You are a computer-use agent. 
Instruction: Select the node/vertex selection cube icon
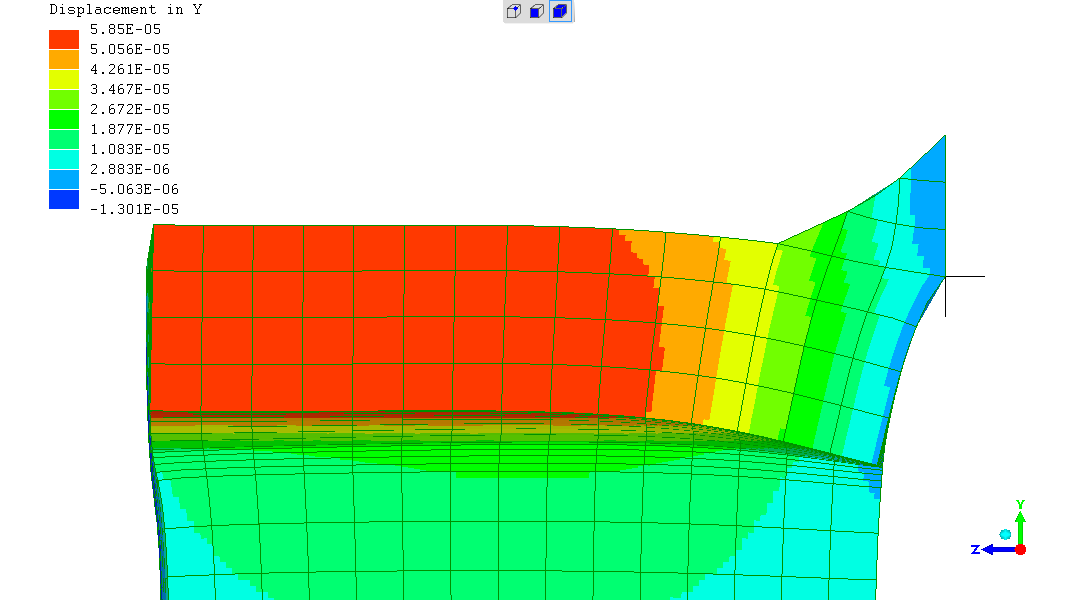coord(513,12)
